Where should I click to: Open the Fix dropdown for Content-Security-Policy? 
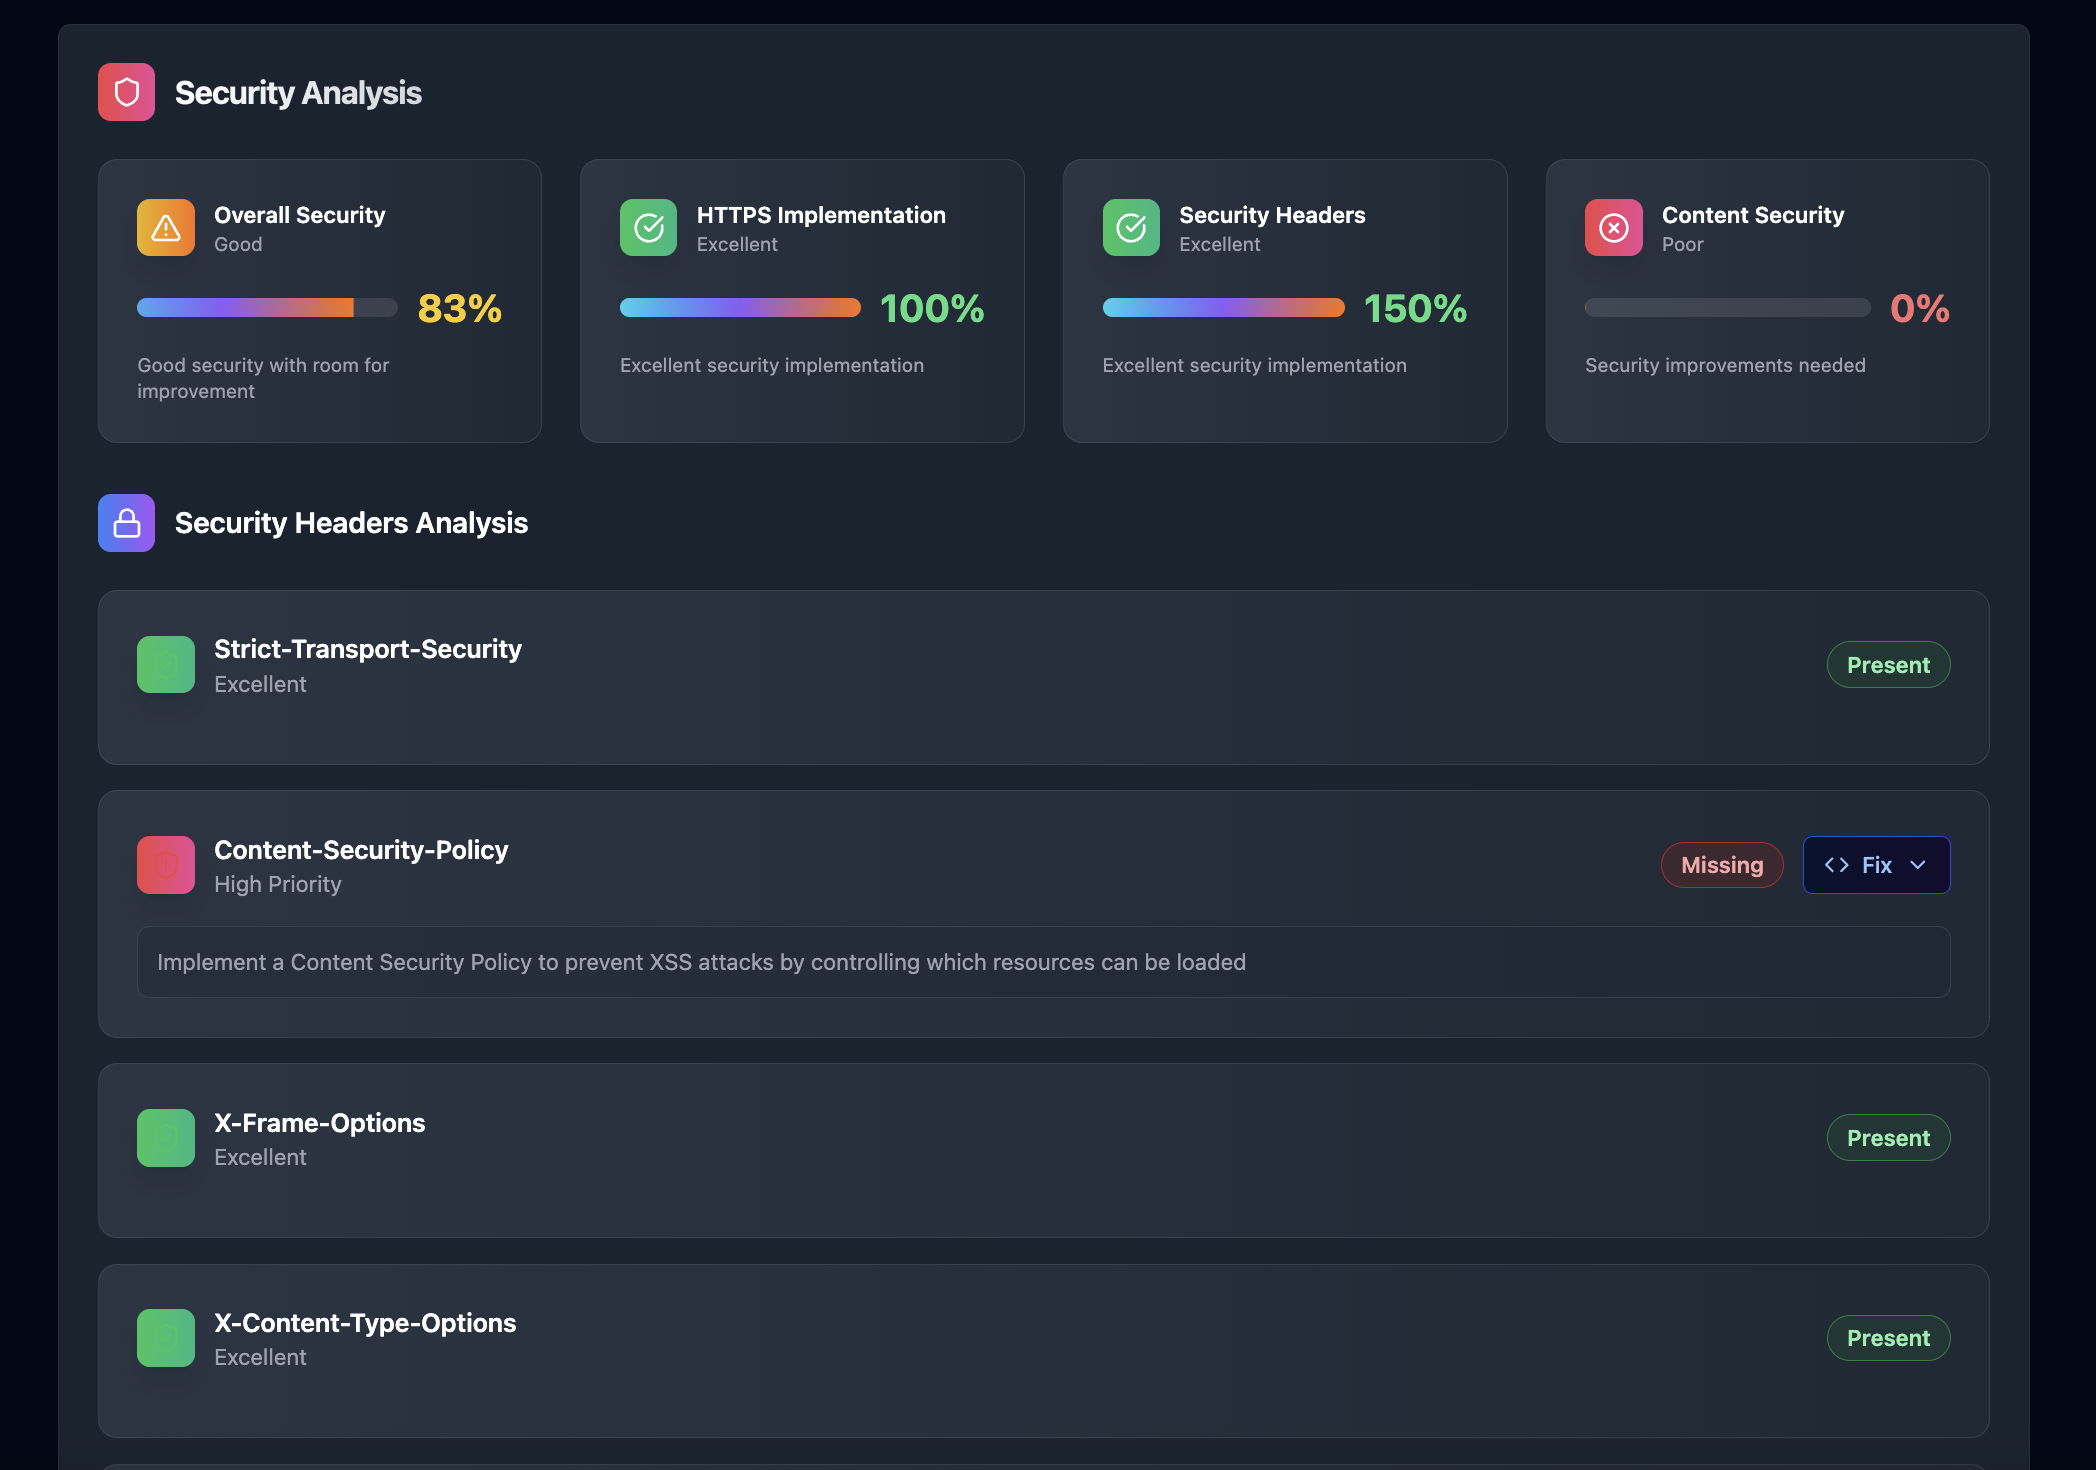click(1876, 865)
